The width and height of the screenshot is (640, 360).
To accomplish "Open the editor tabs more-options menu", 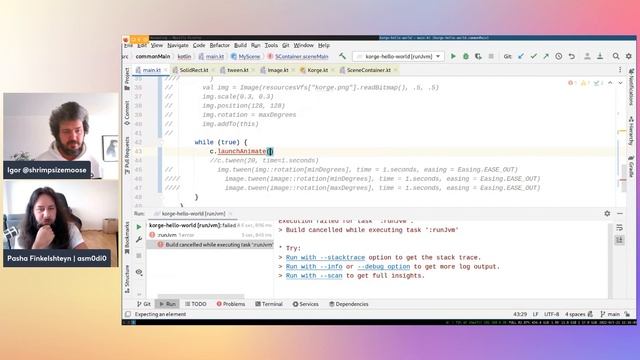I will tap(620, 70).
